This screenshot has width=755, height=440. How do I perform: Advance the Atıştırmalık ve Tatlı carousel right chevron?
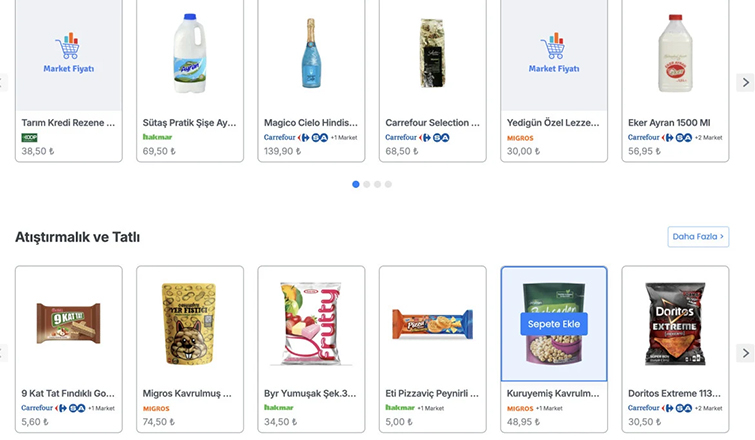click(745, 353)
